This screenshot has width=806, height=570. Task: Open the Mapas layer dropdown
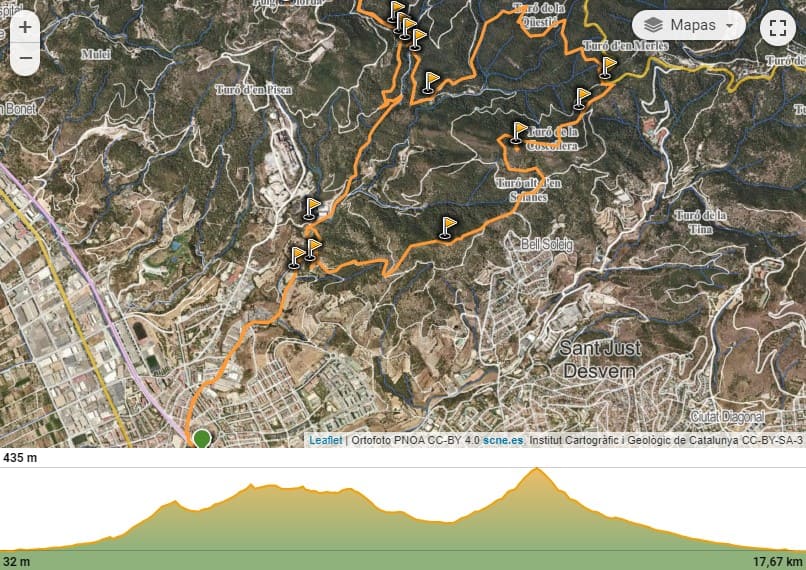click(688, 25)
